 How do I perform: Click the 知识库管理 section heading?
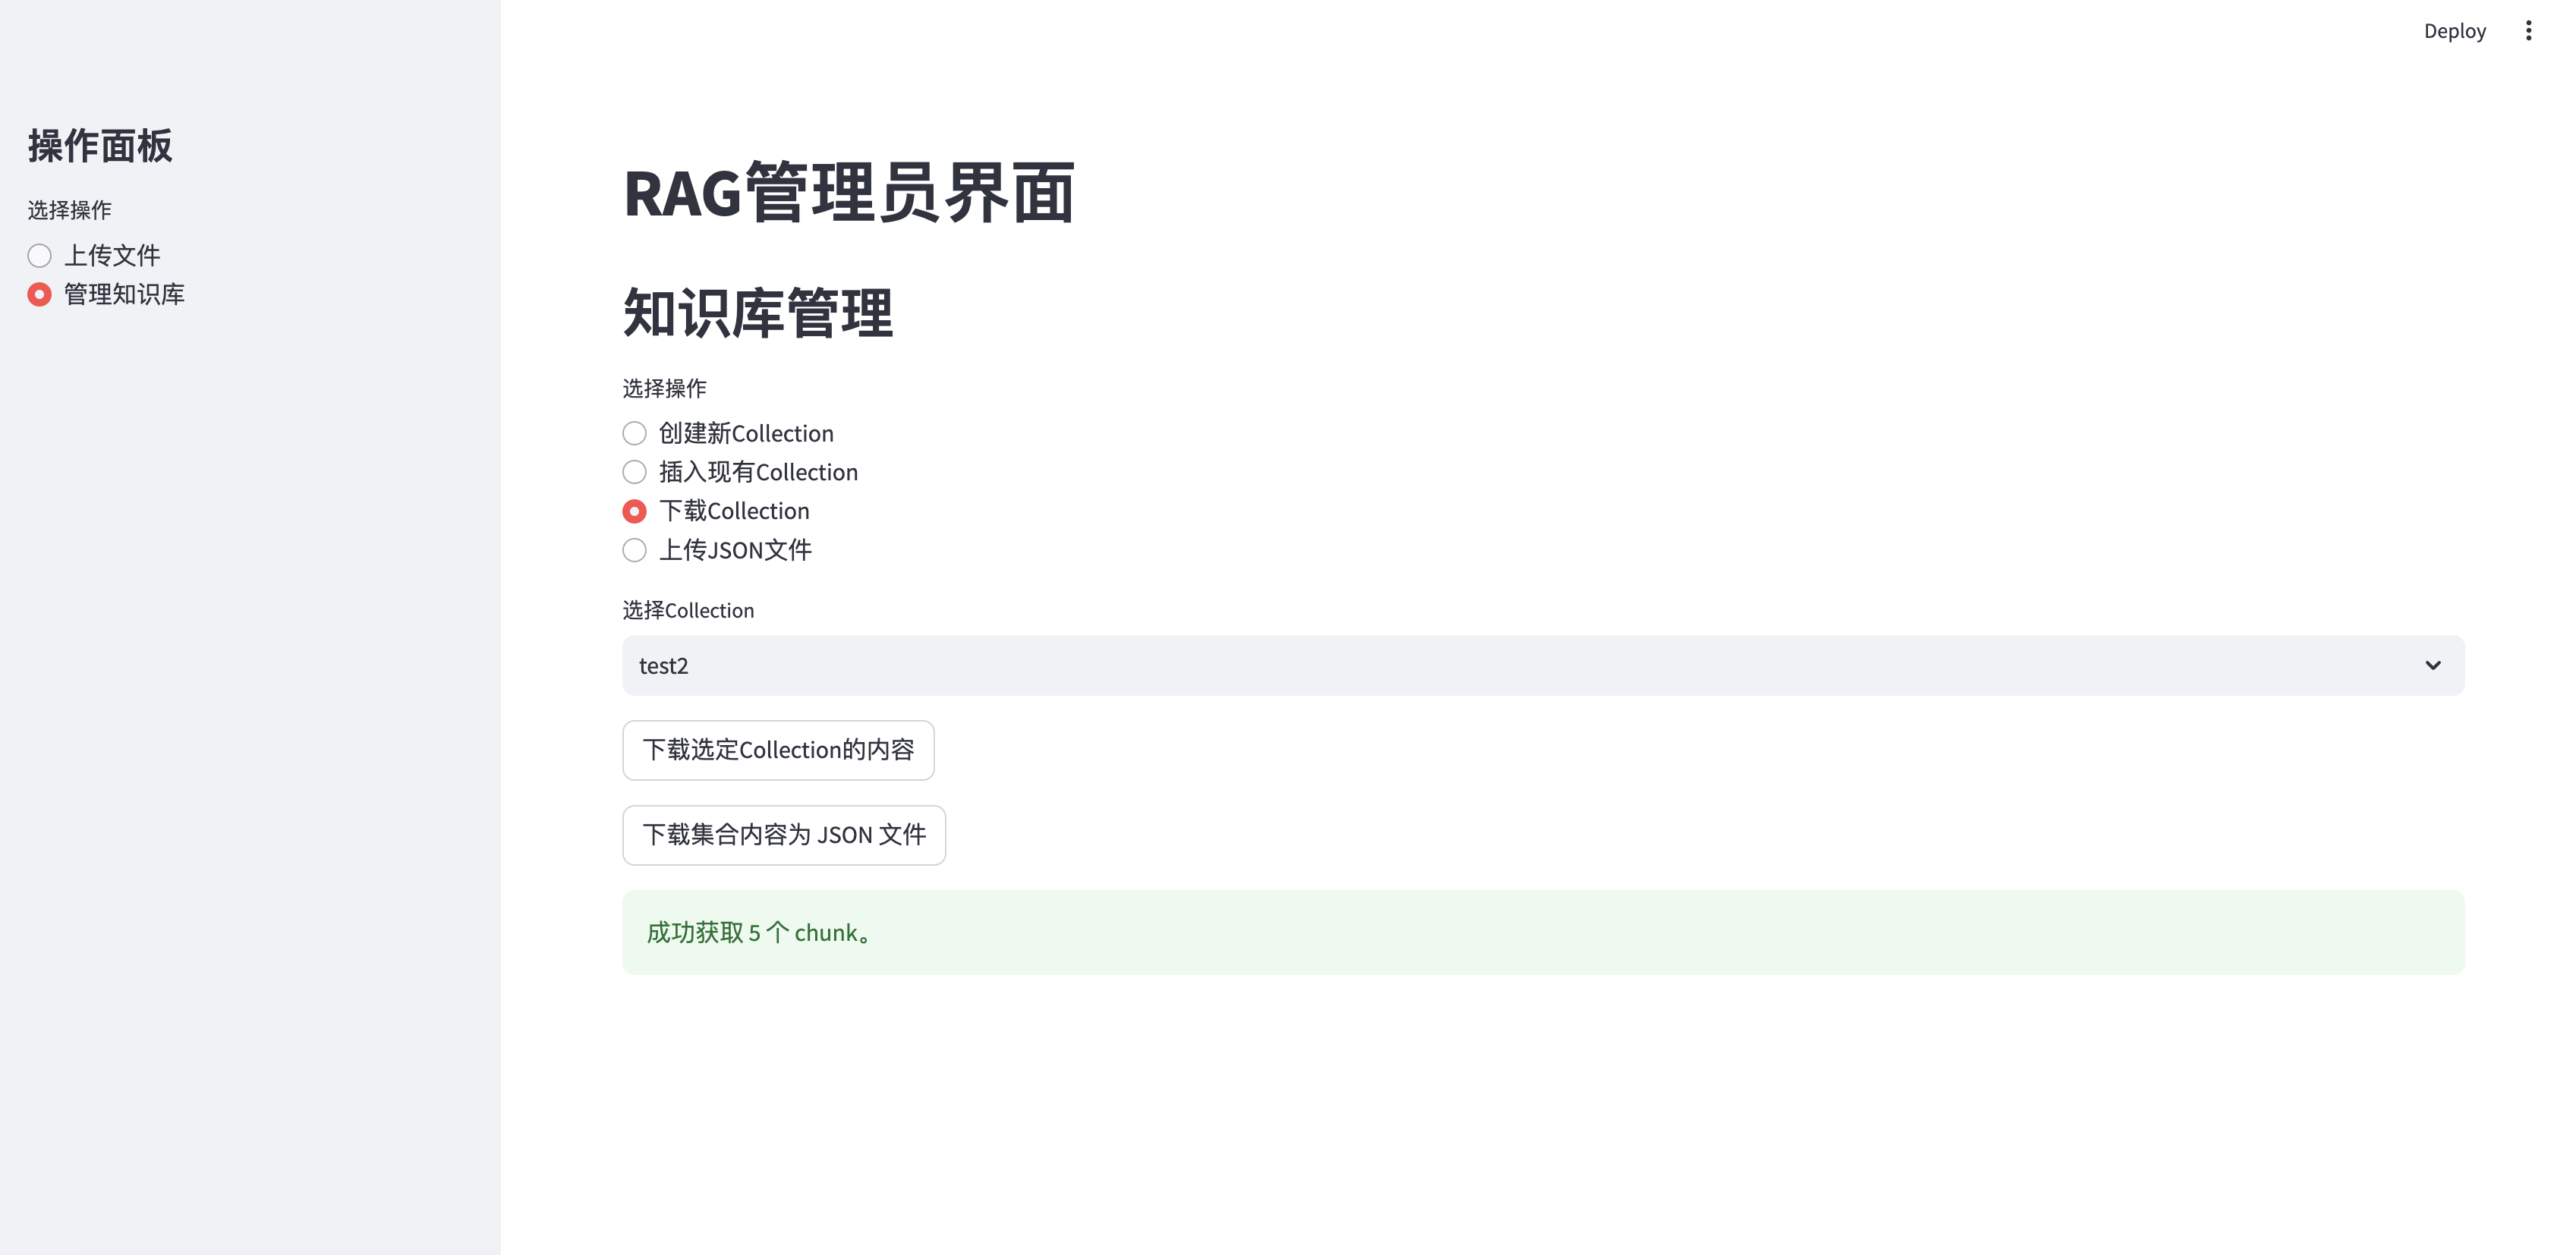point(757,313)
